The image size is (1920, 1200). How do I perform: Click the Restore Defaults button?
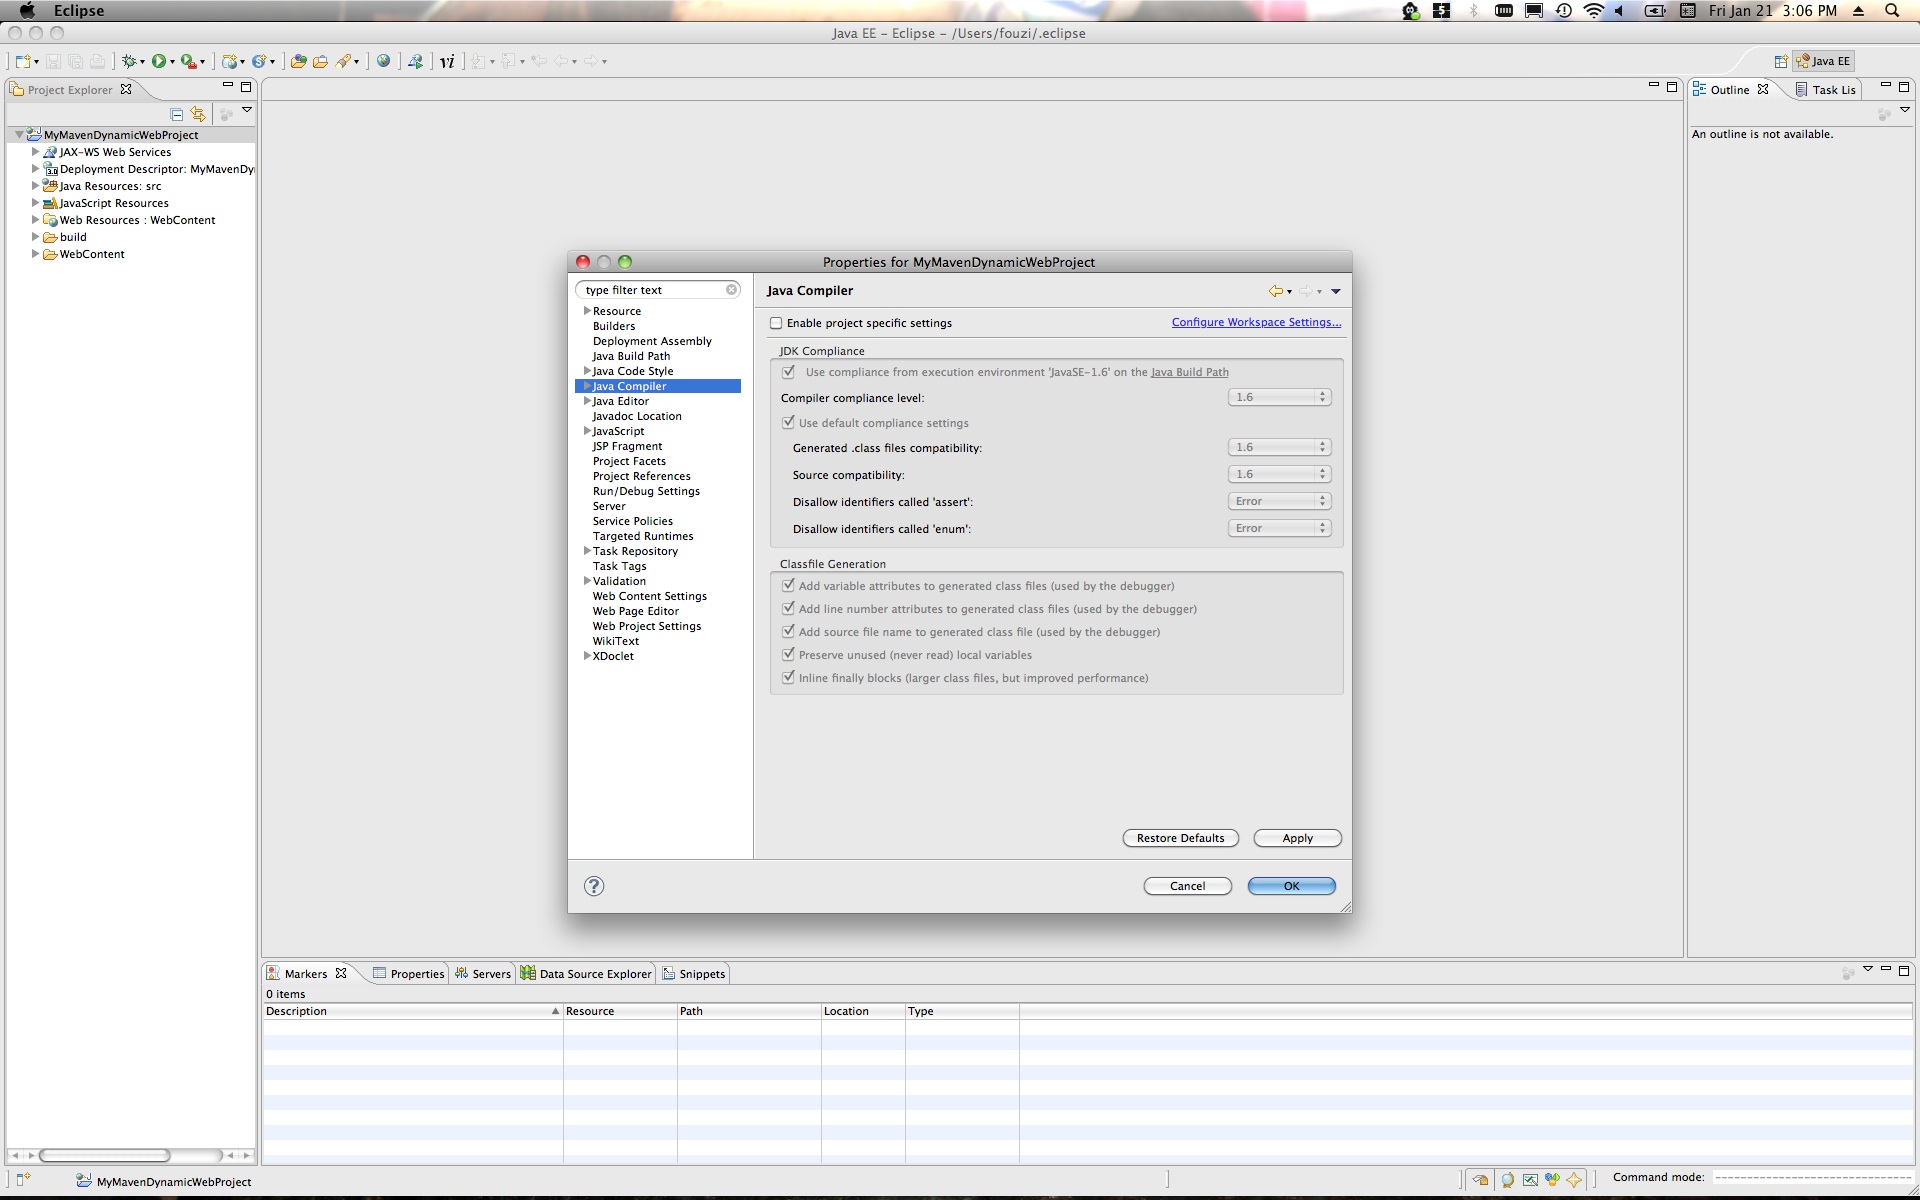click(1180, 838)
